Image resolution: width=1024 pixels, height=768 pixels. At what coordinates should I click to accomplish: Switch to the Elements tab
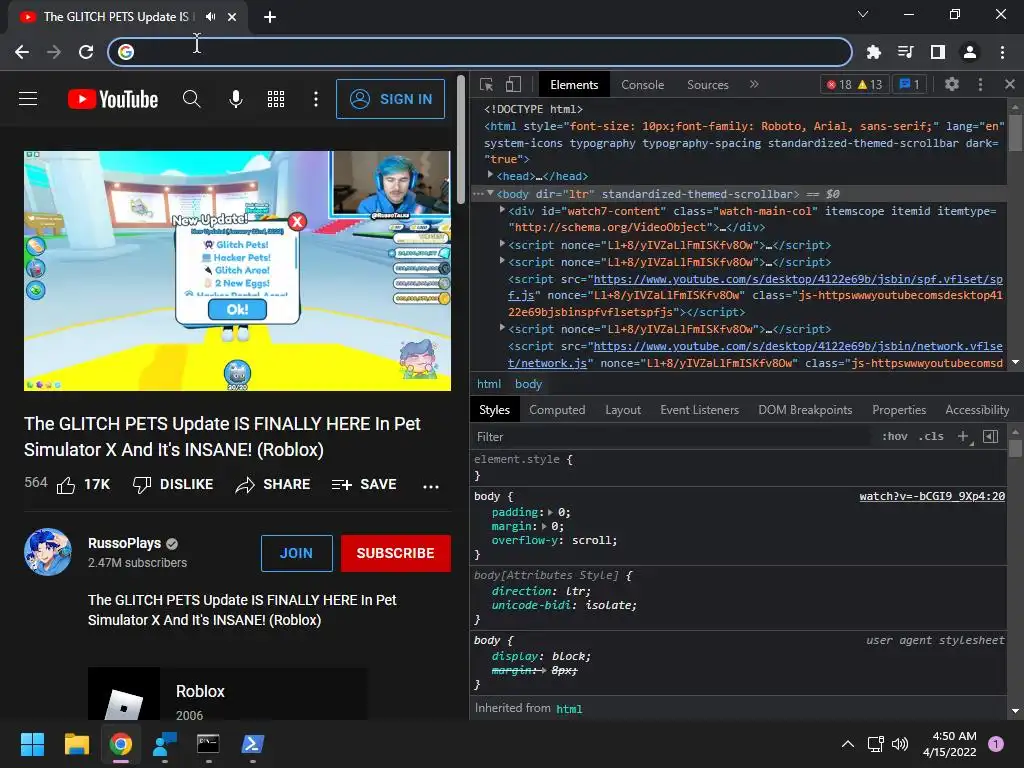pyautogui.click(x=574, y=85)
